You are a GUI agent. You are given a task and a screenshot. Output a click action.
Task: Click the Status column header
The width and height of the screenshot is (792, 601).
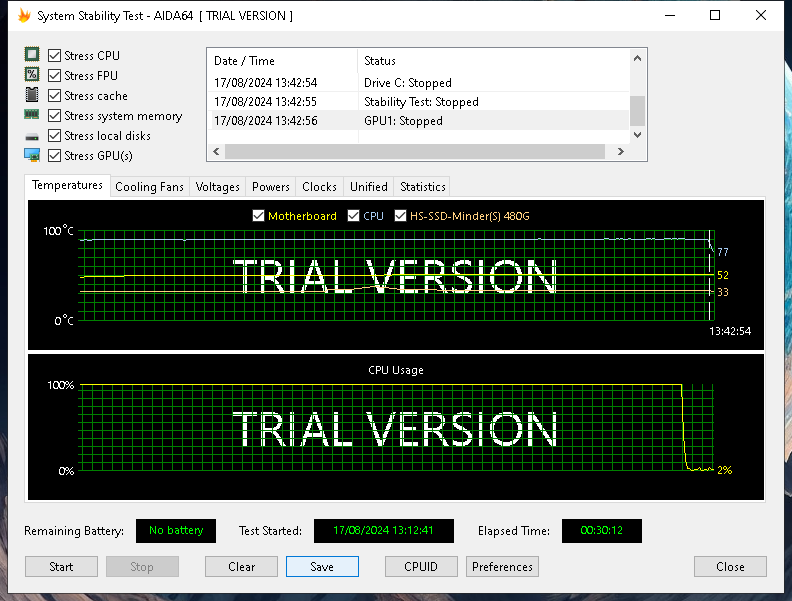[493, 61]
